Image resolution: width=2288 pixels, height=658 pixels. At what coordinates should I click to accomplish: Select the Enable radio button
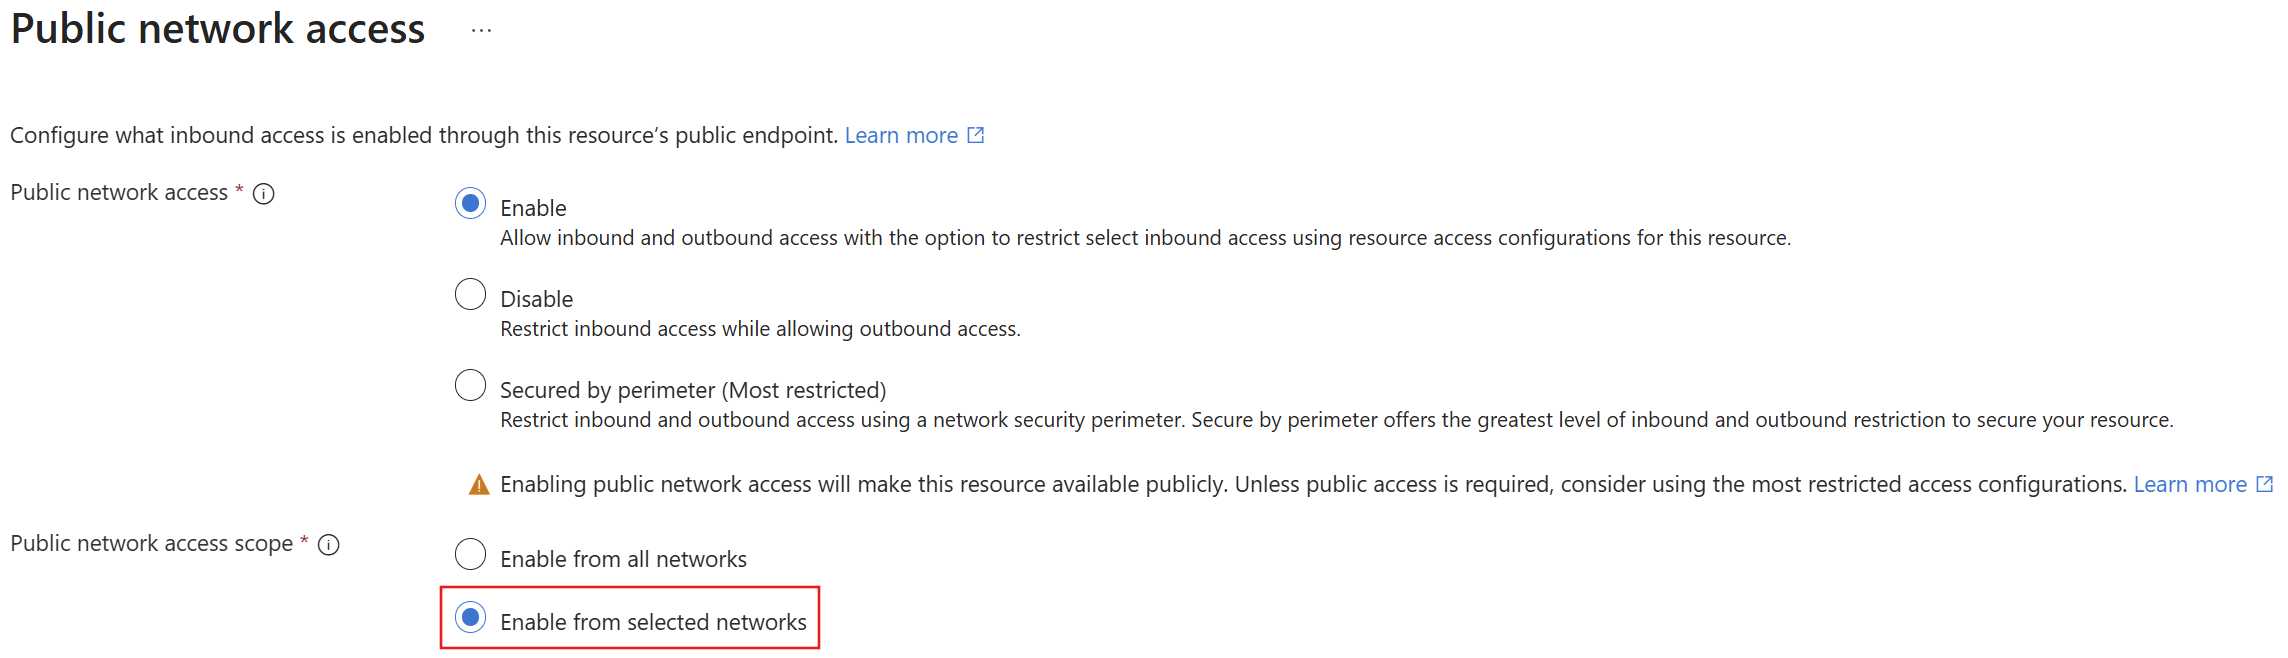pyautogui.click(x=470, y=201)
